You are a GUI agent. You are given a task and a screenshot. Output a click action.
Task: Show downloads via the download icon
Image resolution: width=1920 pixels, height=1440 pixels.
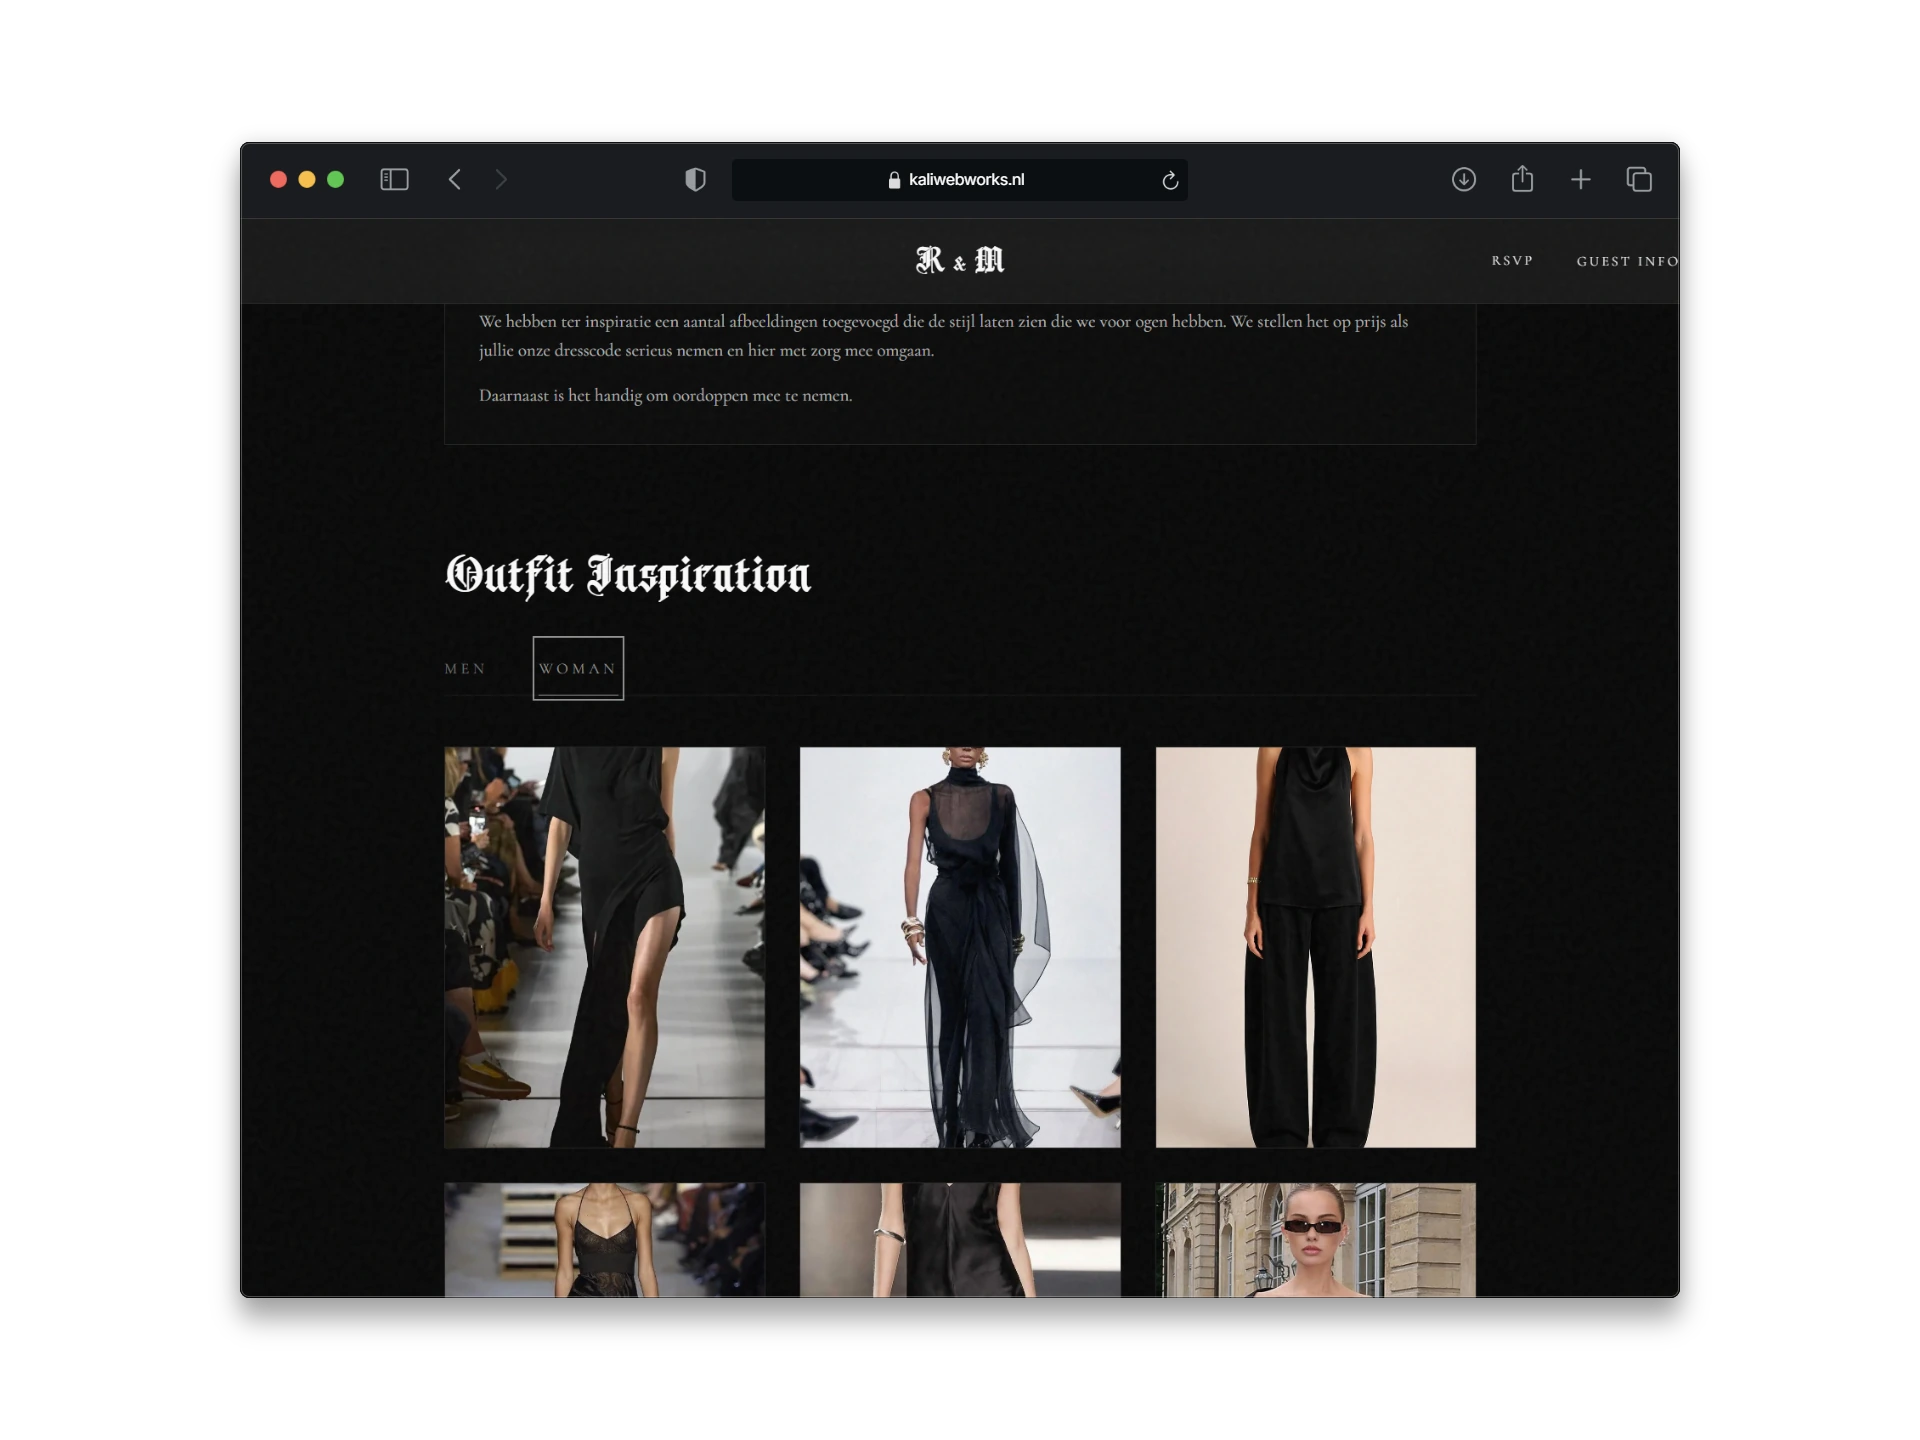click(1464, 179)
